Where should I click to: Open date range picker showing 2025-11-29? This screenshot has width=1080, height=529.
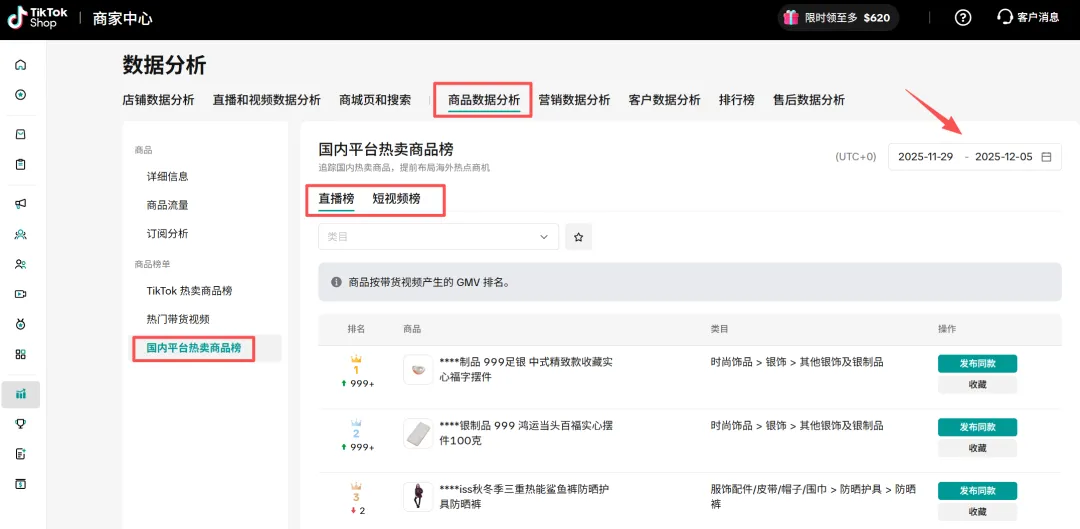pyautogui.click(x=925, y=157)
